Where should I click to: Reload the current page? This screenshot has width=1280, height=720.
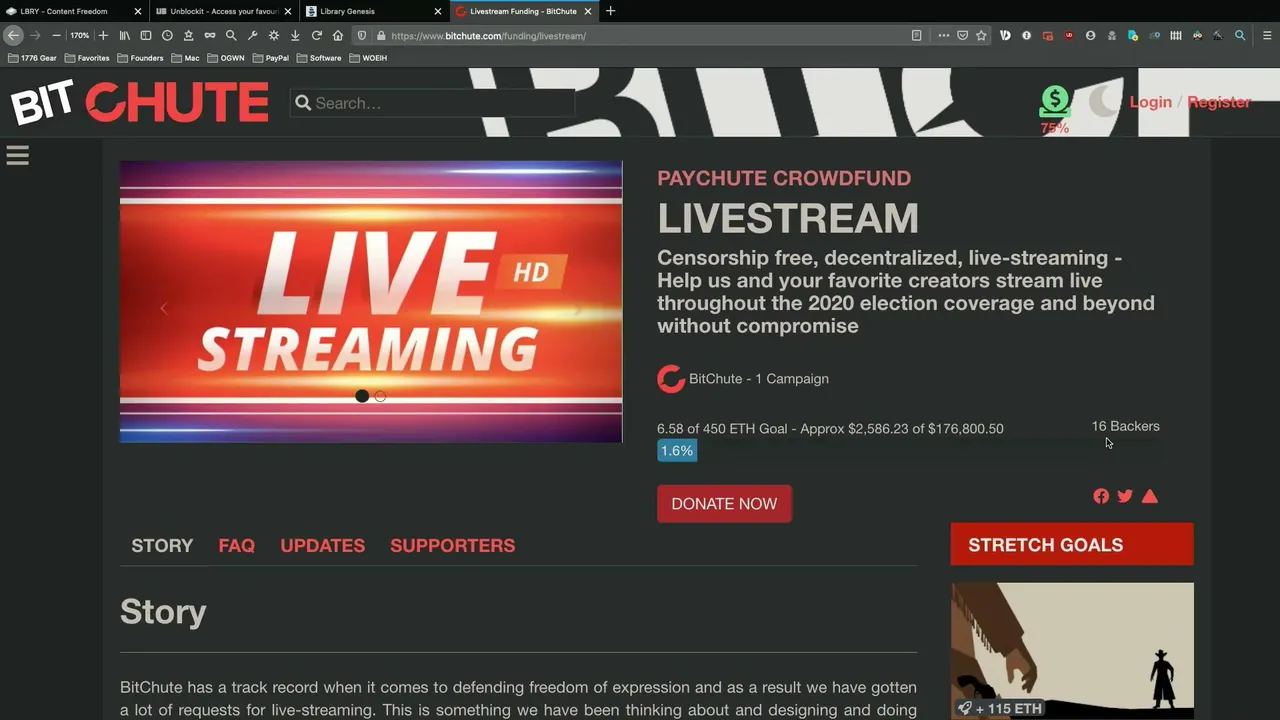[317, 35]
